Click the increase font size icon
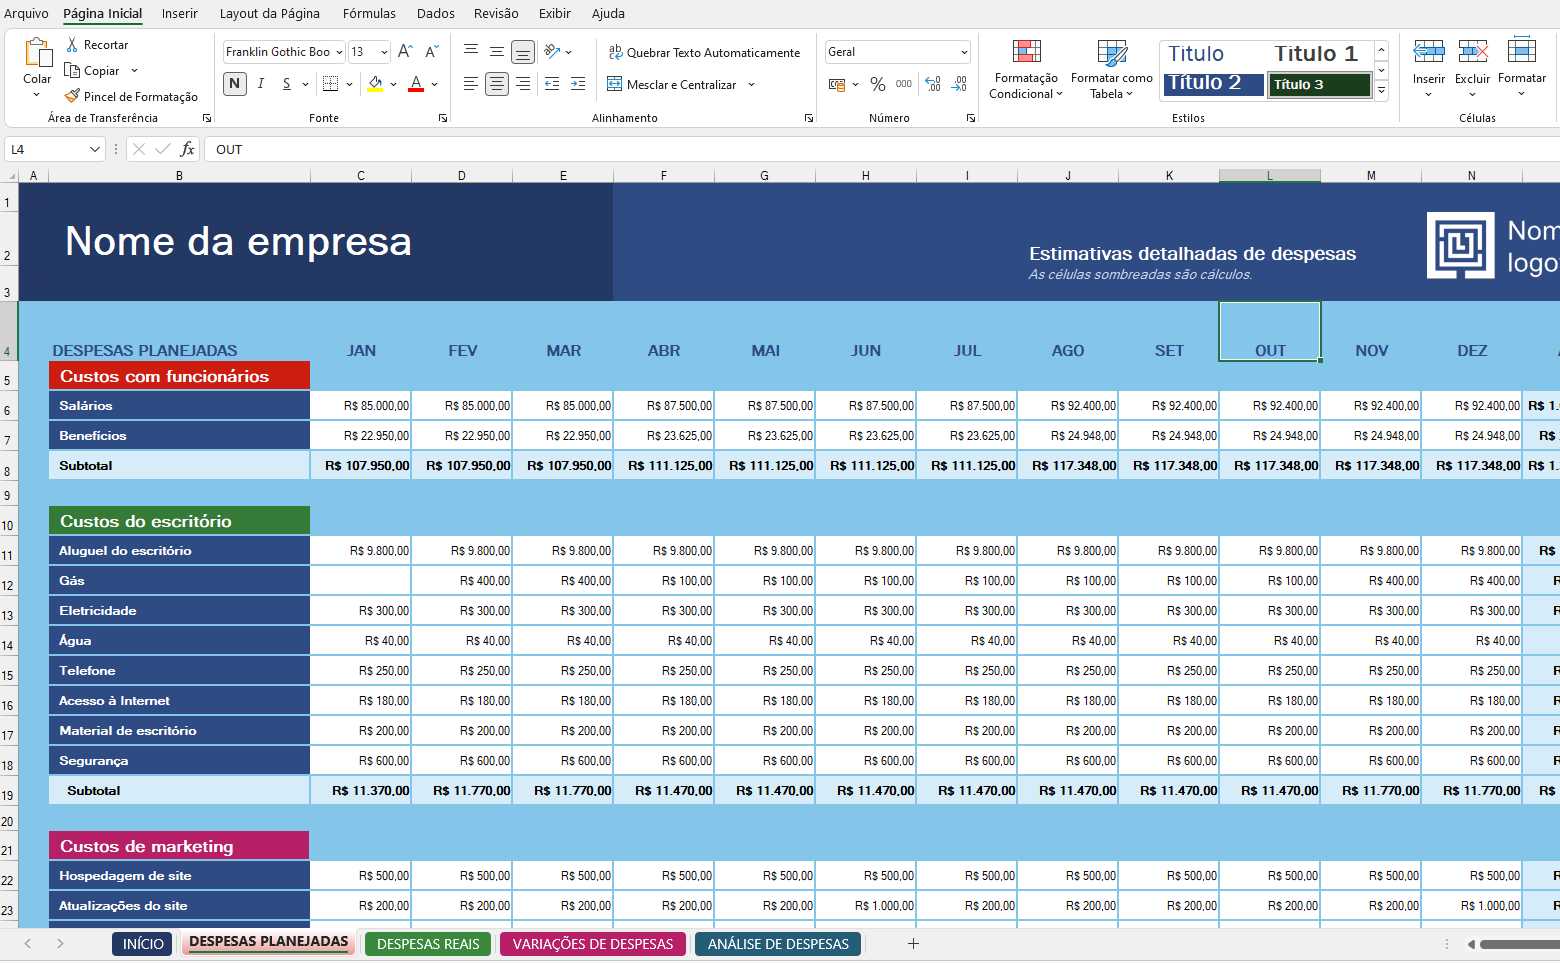1560x963 pixels. pos(405,52)
